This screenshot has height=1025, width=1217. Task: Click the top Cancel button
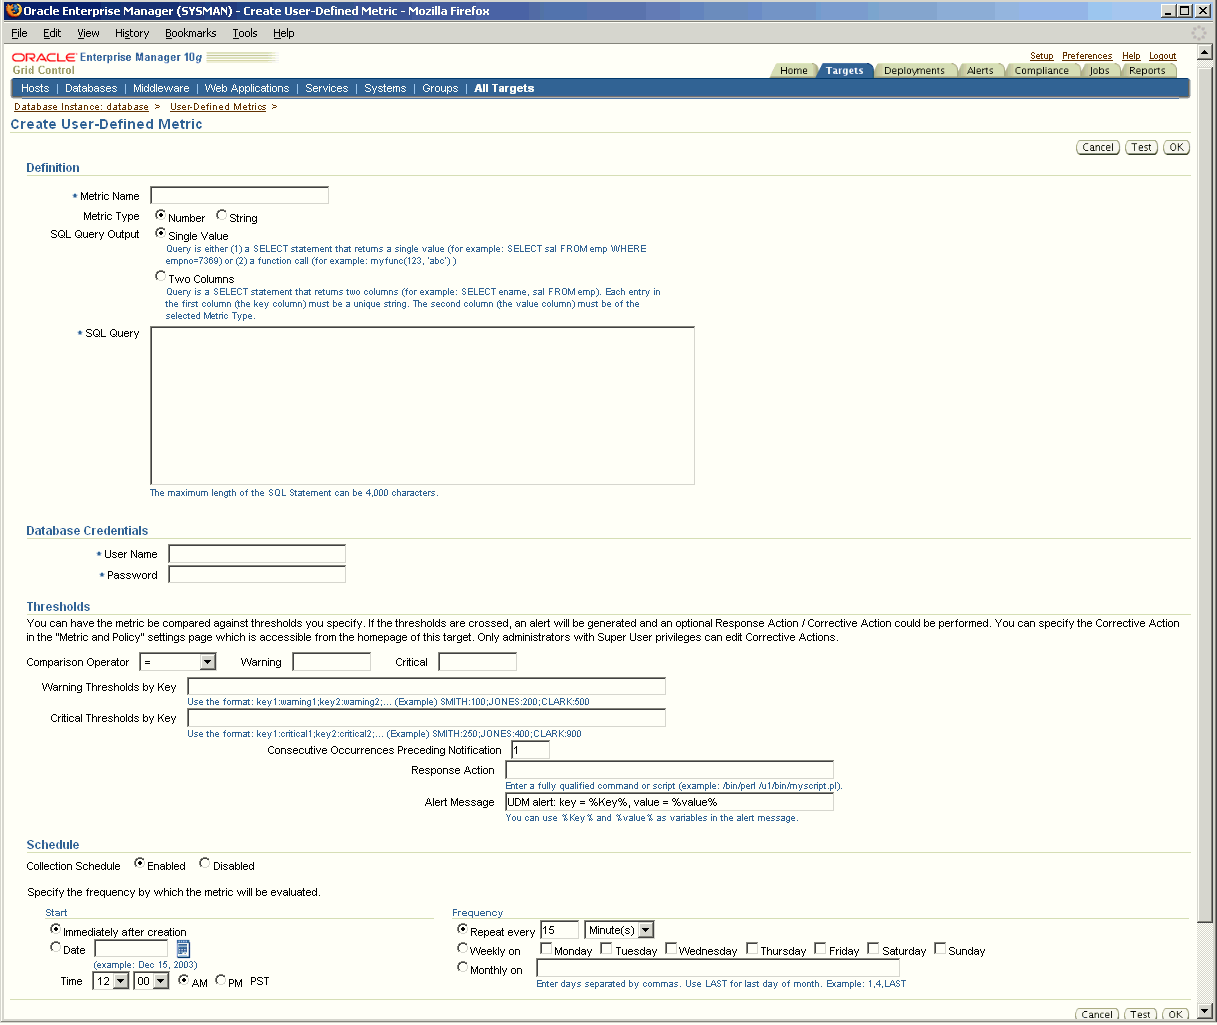tap(1098, 147)
